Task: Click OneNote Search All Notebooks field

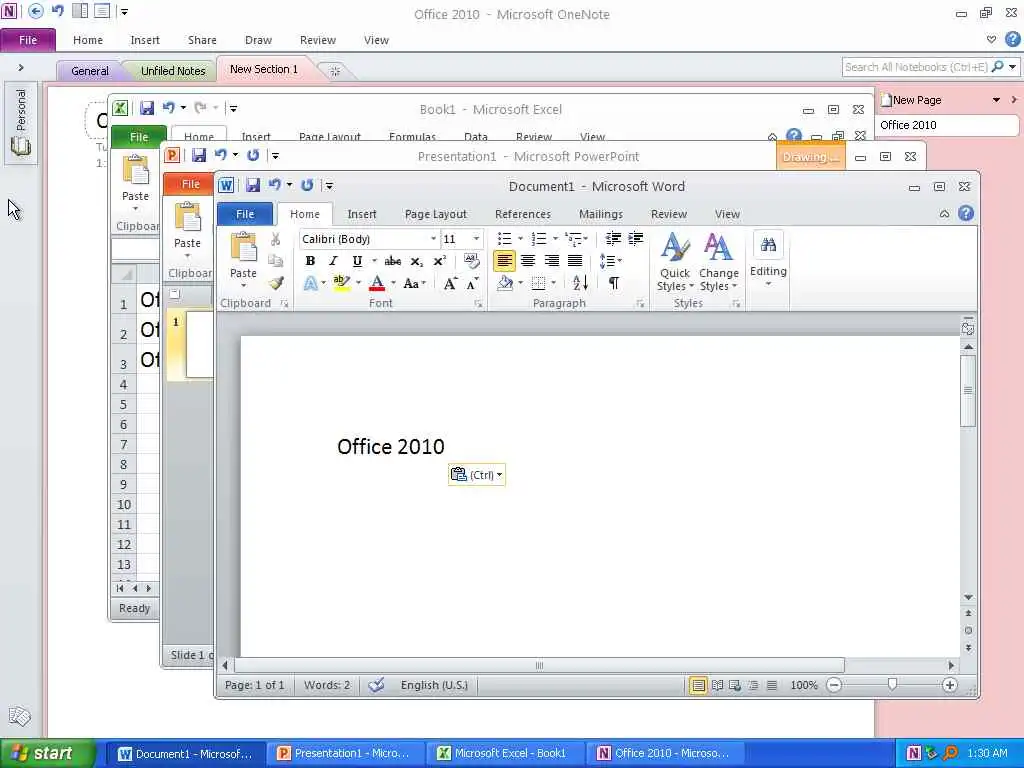Action: 916,67
